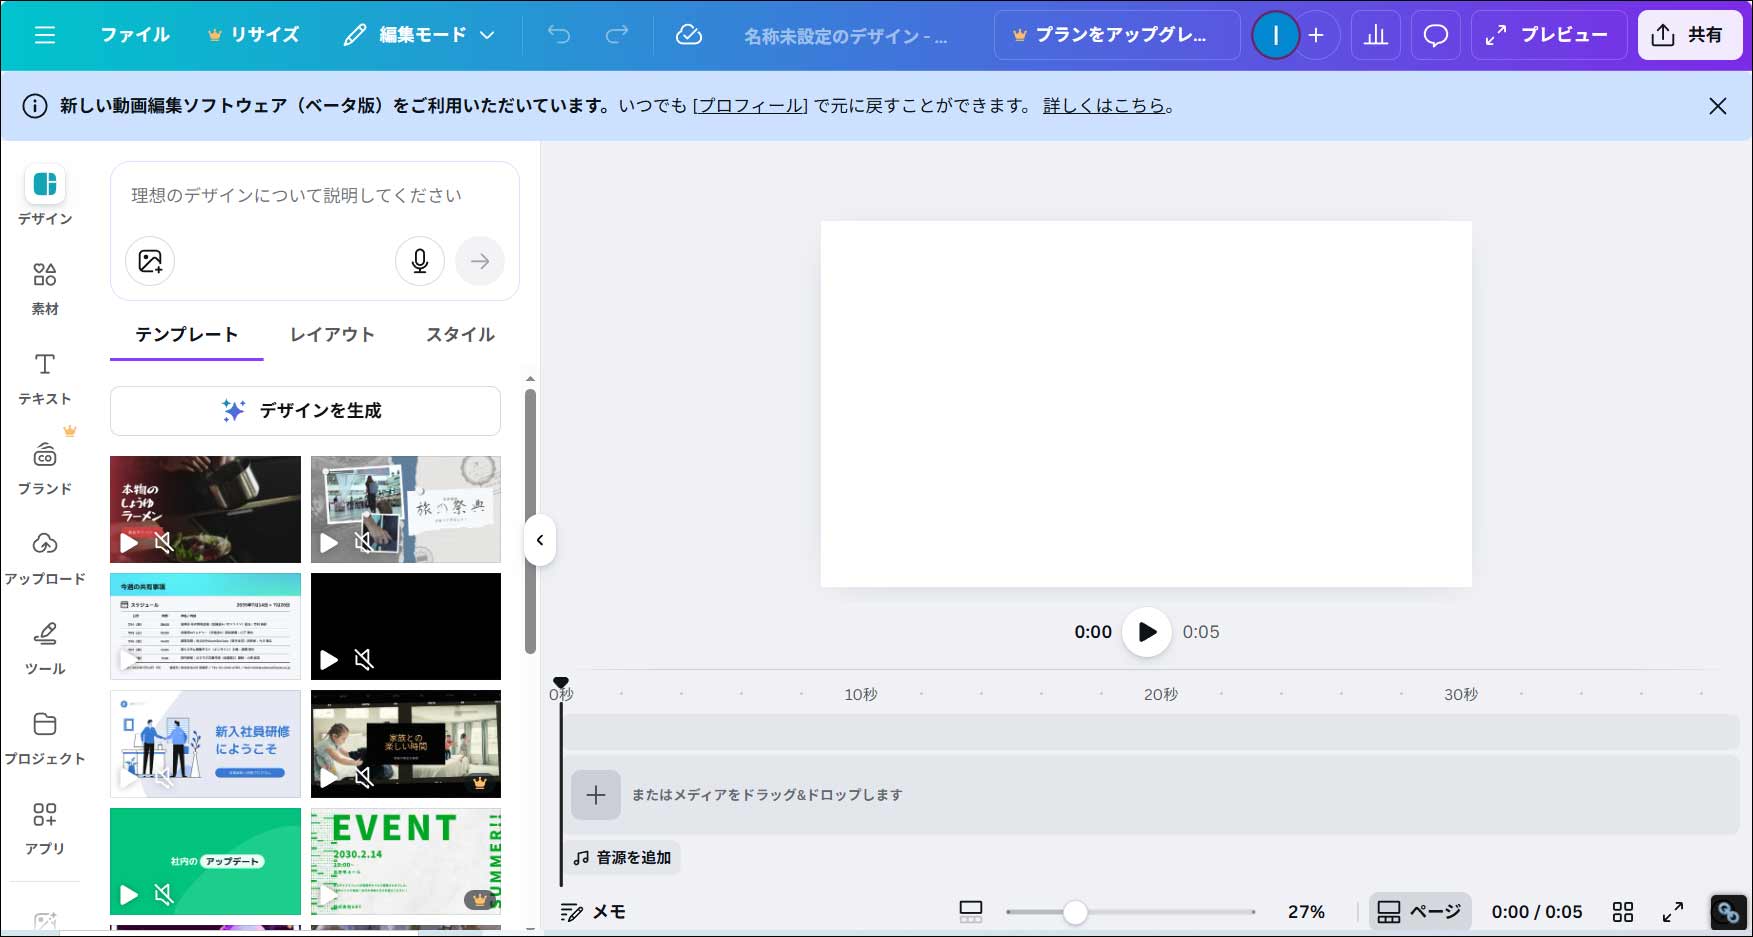
Task: Select the ツール icon in the sidebar
Action: tap(44, 643)
